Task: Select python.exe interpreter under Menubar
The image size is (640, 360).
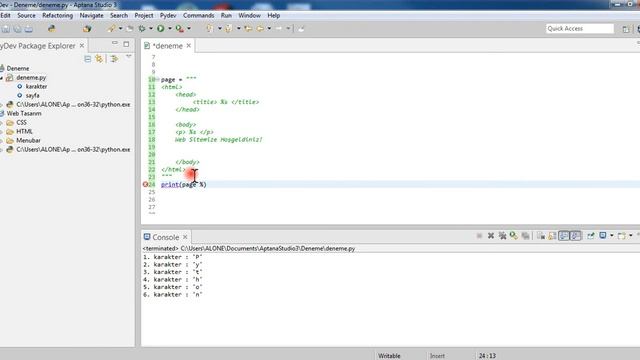Action: 73,149
